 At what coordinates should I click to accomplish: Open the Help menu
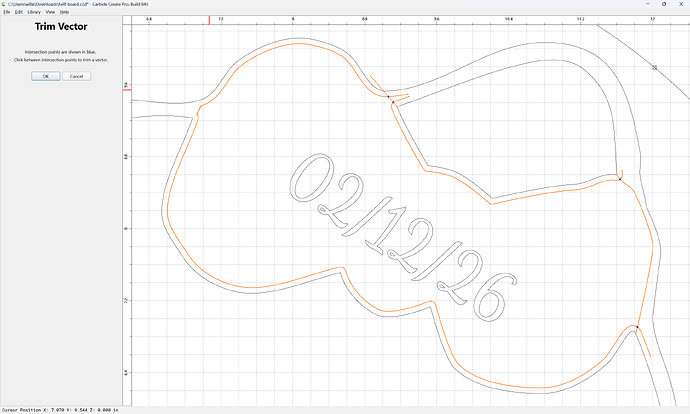click(x=64, y=12)
